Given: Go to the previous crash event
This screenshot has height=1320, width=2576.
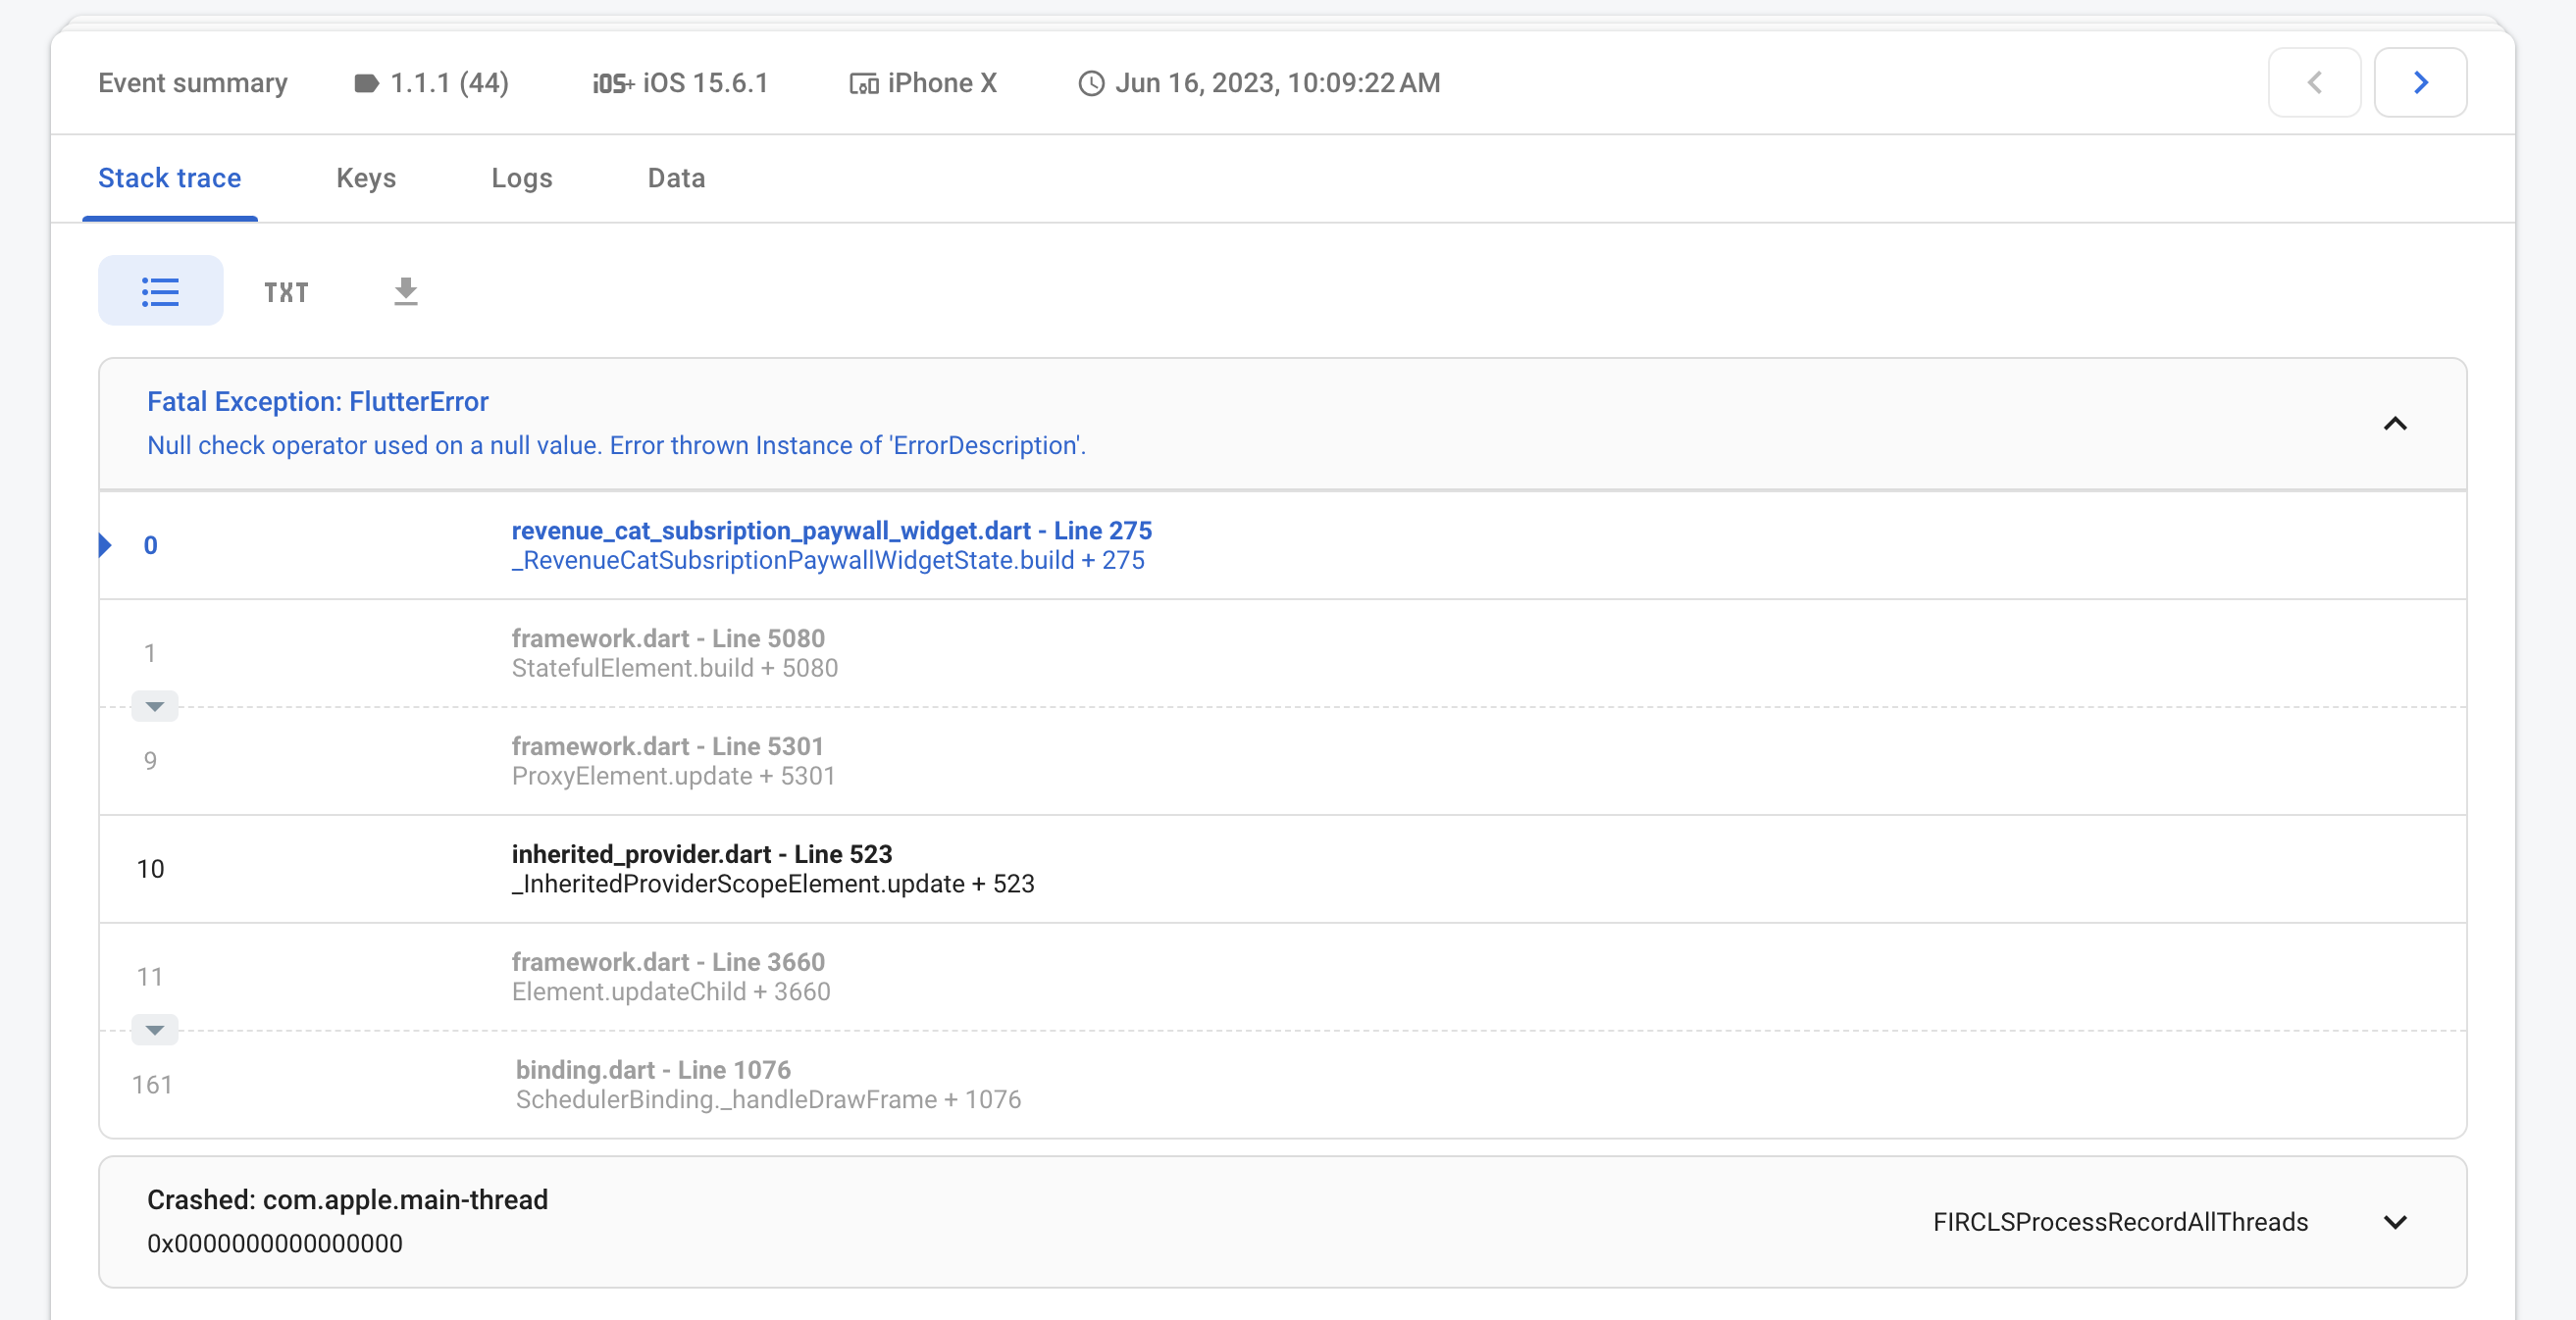Looking at the screenshot, I should coord(2314,83).
